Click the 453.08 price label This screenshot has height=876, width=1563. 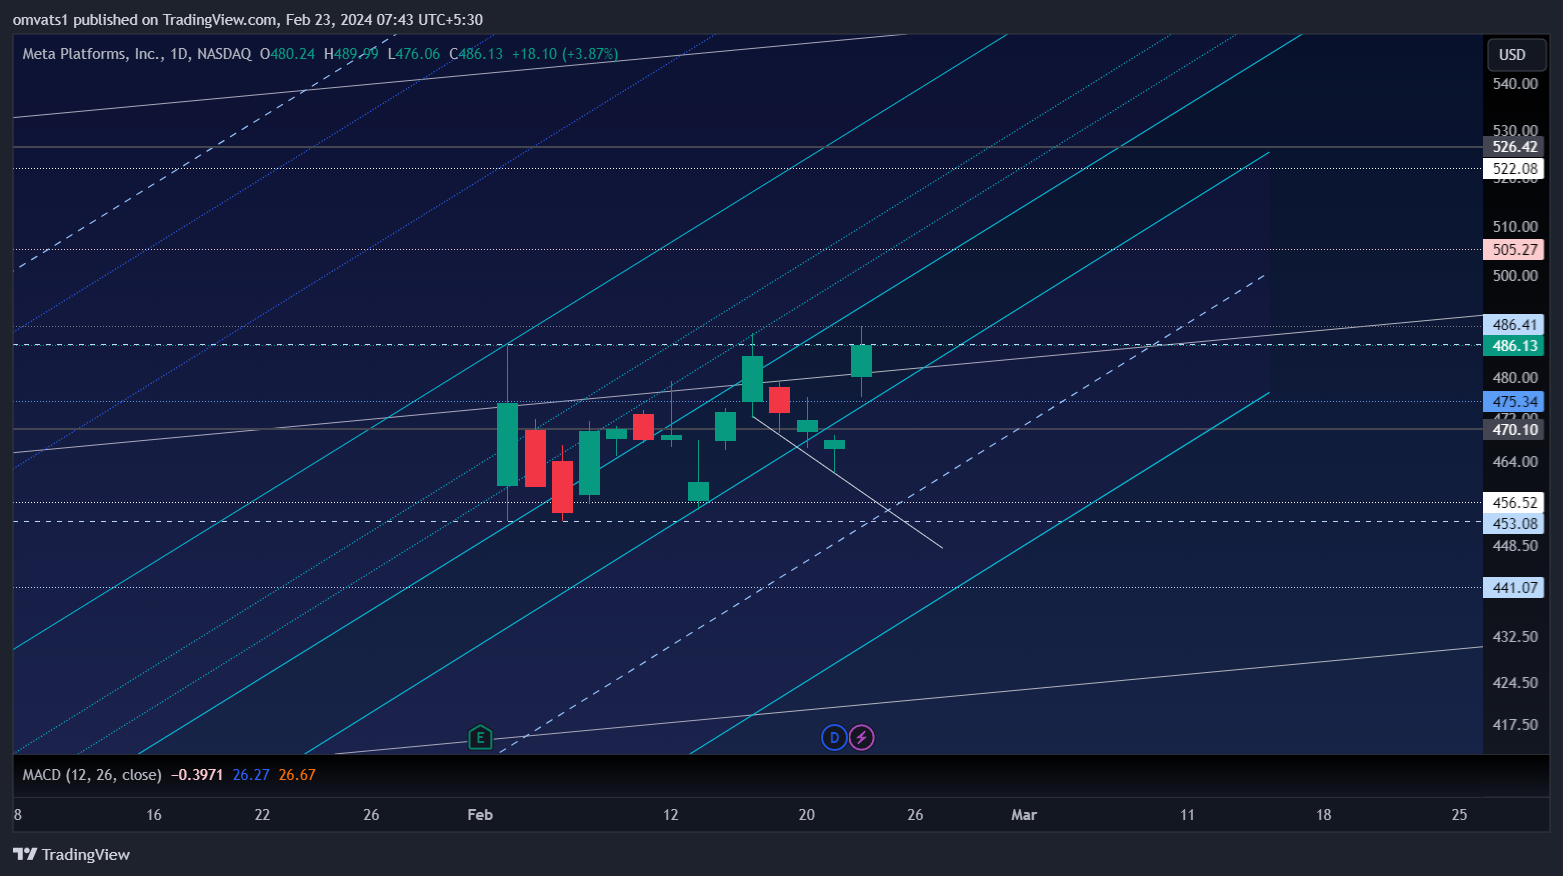[x=1514, y=524]
